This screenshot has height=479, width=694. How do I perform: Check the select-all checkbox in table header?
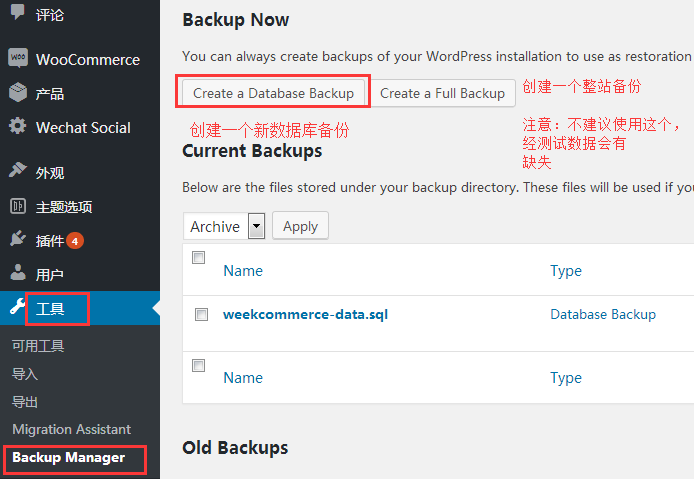[198, 257]
